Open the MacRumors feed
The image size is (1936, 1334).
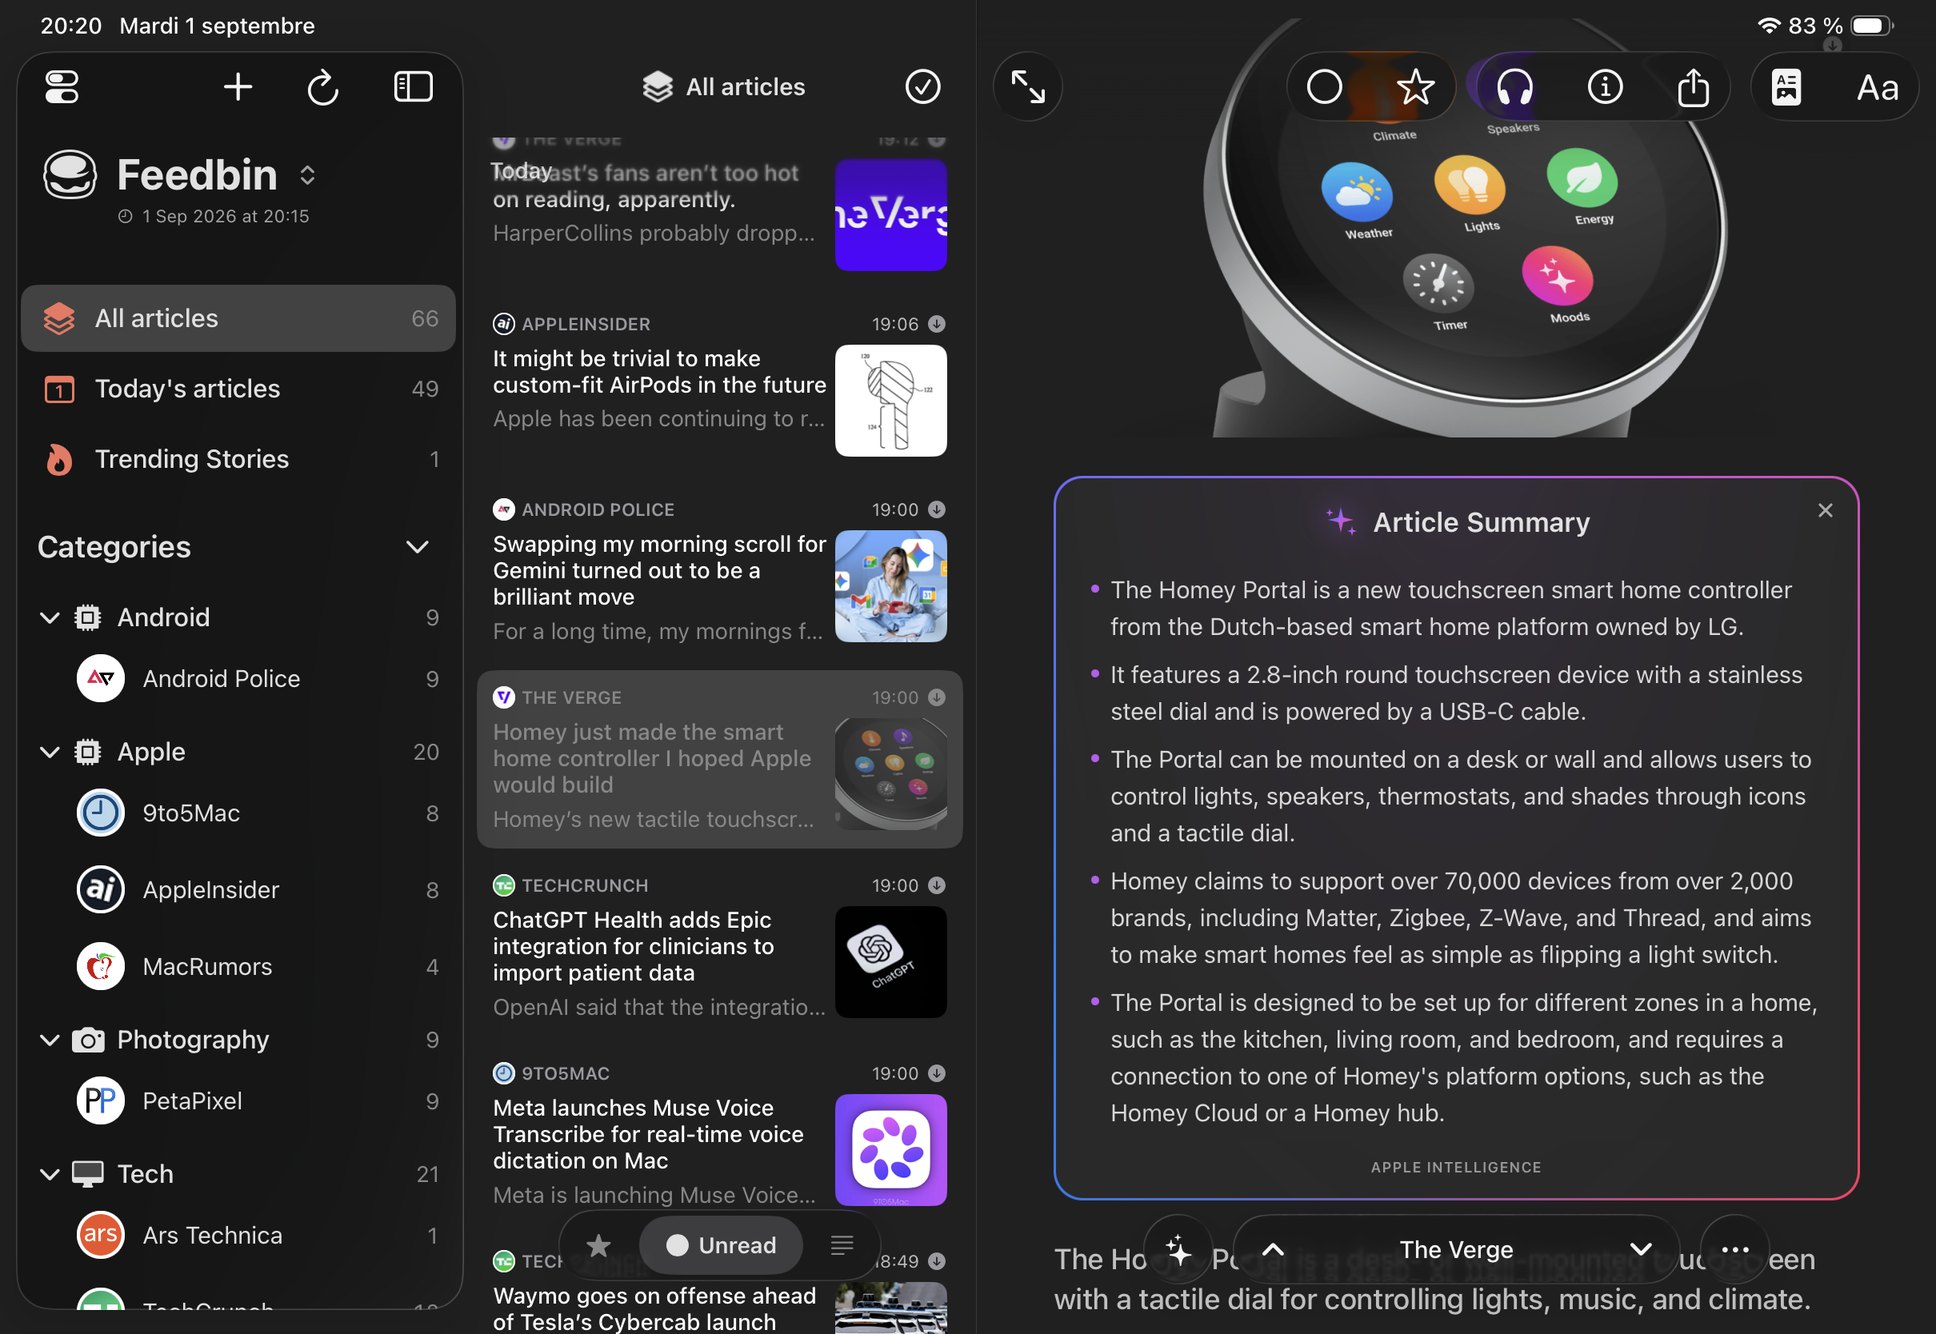(x=238, y=967)
